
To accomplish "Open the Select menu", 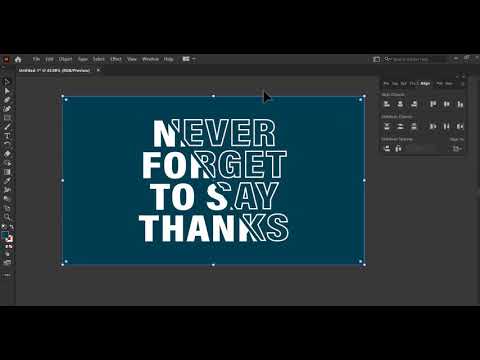I will [99, 59].
